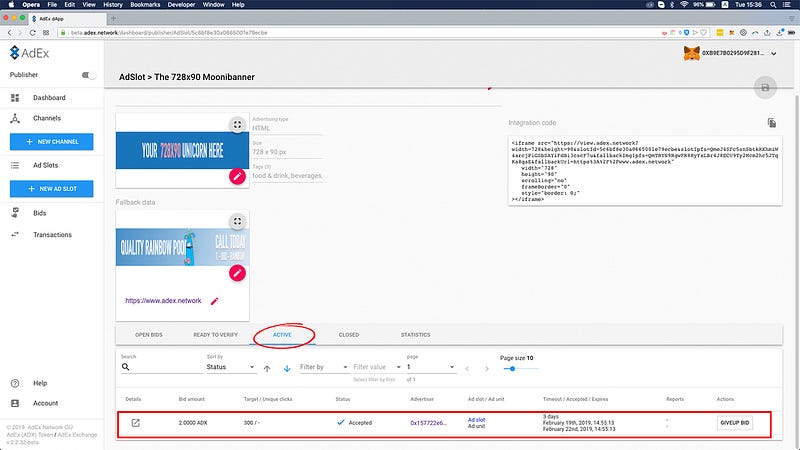Open the https://www.adex.network link
Screen dimensions: 800x450
tap(163, 301)
